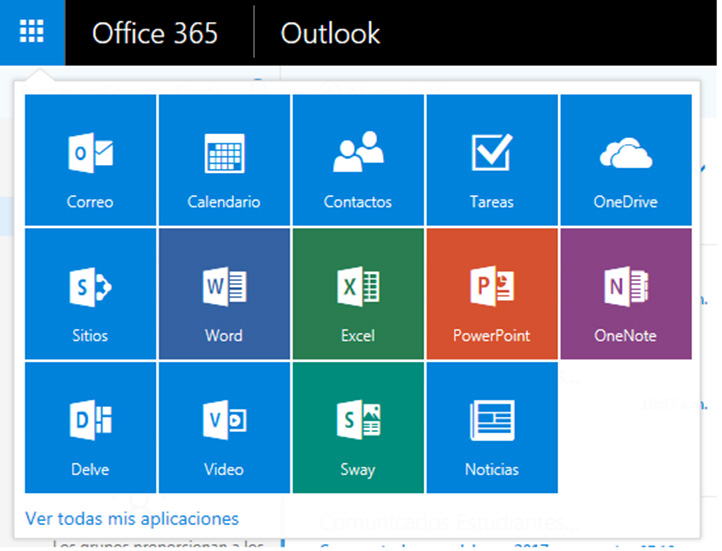Launch the Video app tile
This screenshot has height=551, width=722.
pos(224,428)
